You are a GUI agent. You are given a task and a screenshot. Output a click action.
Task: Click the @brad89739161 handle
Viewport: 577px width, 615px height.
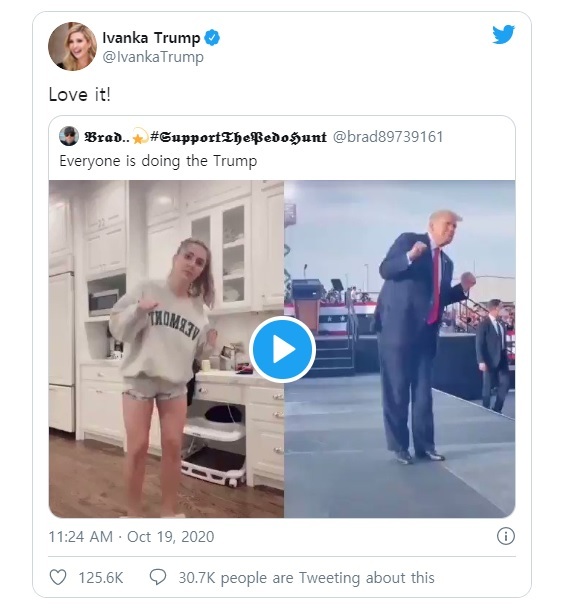tap(388, 137)
